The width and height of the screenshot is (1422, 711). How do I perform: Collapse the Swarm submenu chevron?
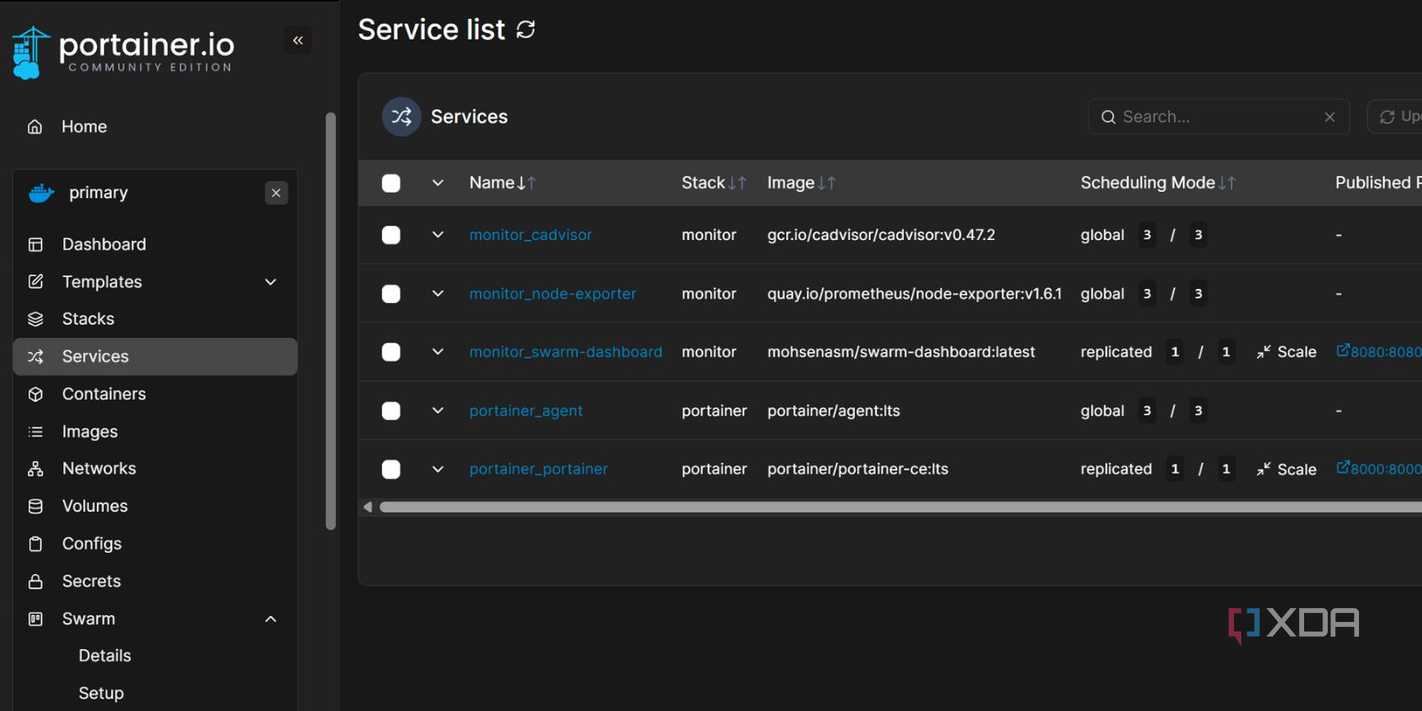tap(271, 619)
